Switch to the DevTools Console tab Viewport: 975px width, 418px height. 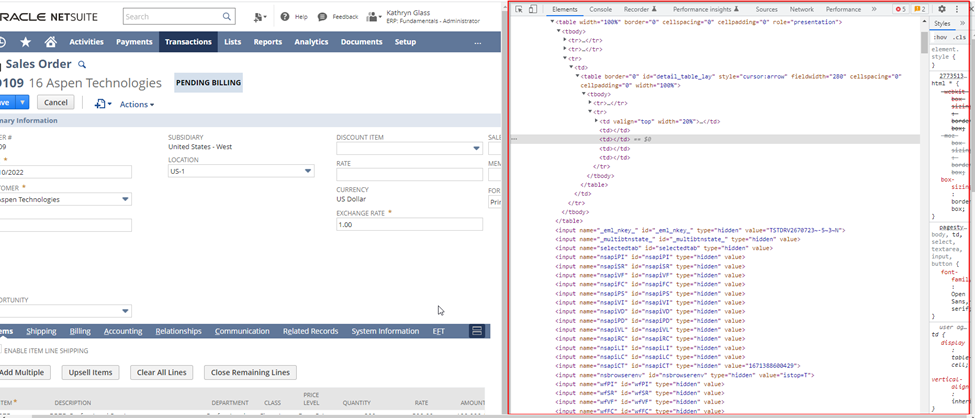point(601,9)
